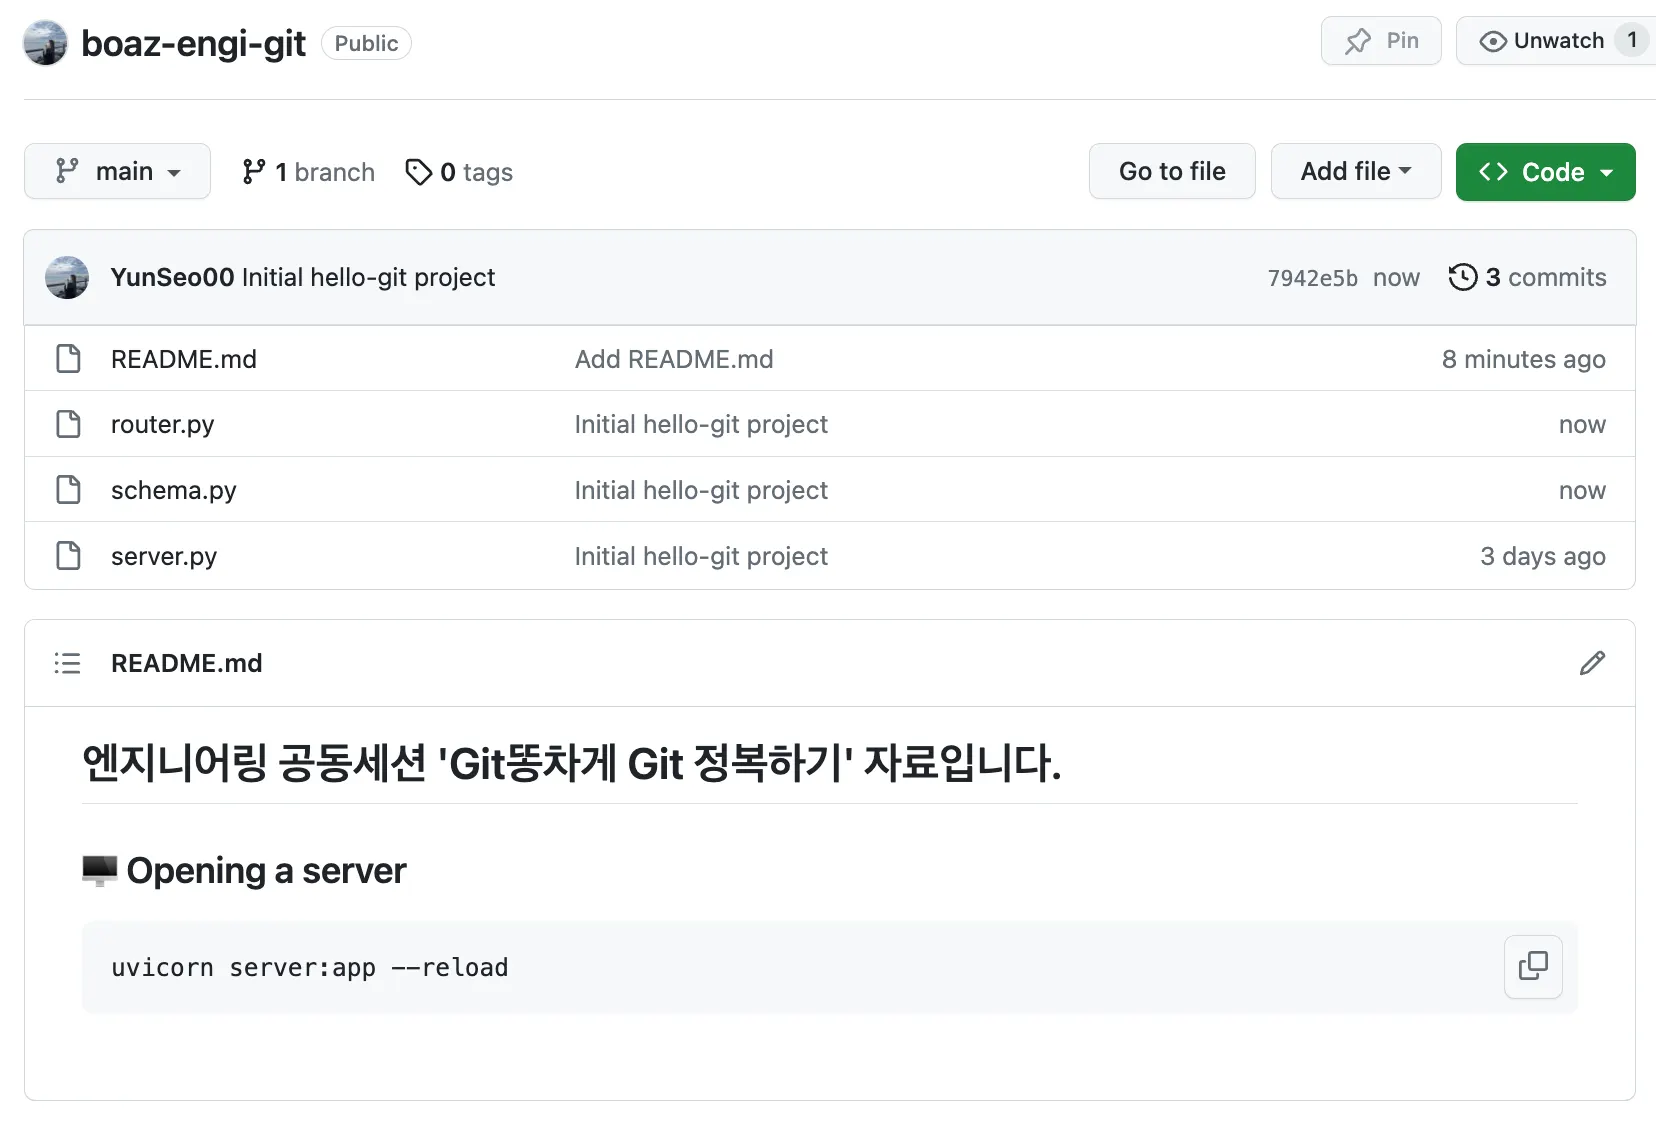The height and width of the screenshot is (1122, 1656).
Task: Click the watcher count badge showing 1
Action: pyautogui.click(x=1632, y=41)
